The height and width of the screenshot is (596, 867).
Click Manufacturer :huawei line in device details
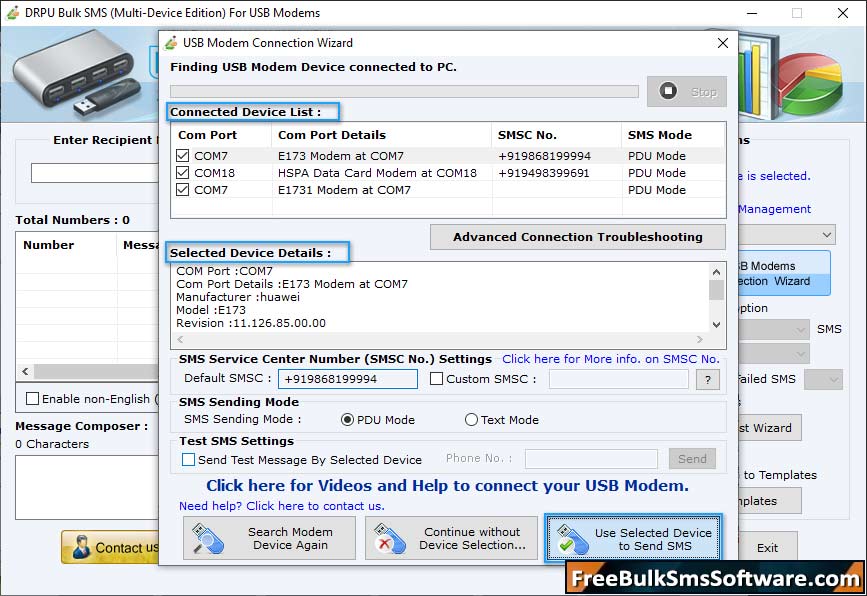[x=238, y=297]
